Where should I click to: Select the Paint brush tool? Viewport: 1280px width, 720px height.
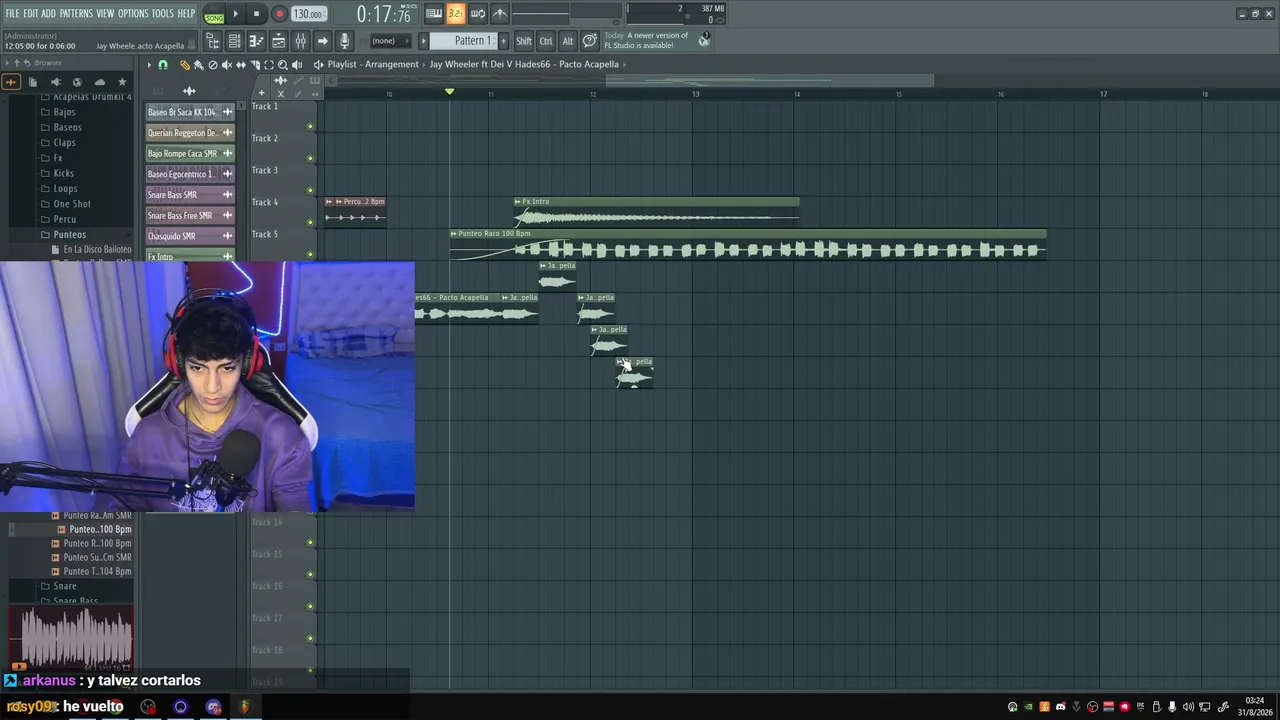[198, 65]
